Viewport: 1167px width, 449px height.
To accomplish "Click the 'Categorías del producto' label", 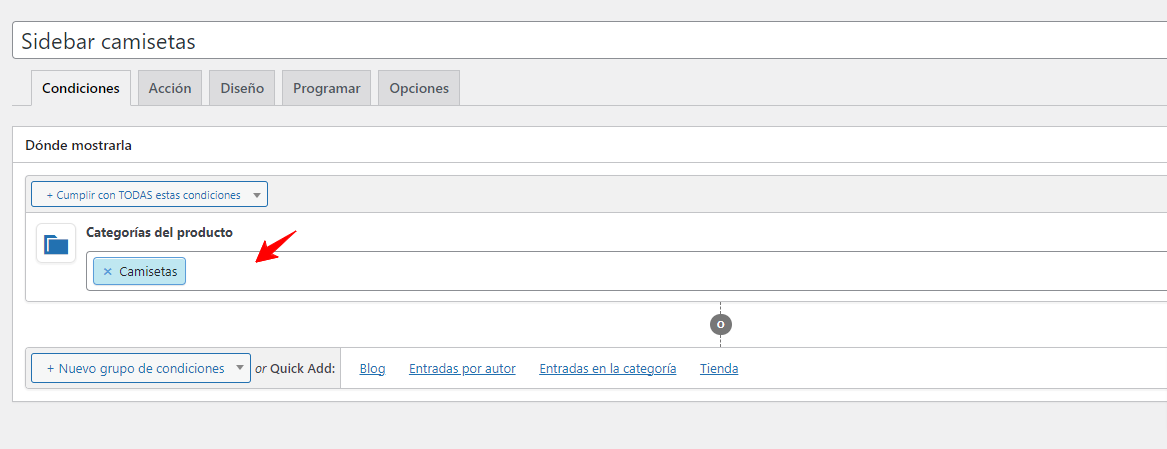I will [x=159, y=232].
